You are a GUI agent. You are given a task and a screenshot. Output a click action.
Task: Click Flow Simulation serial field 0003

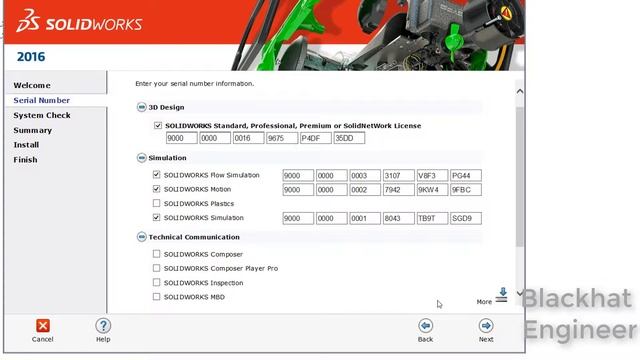(365, 176)
